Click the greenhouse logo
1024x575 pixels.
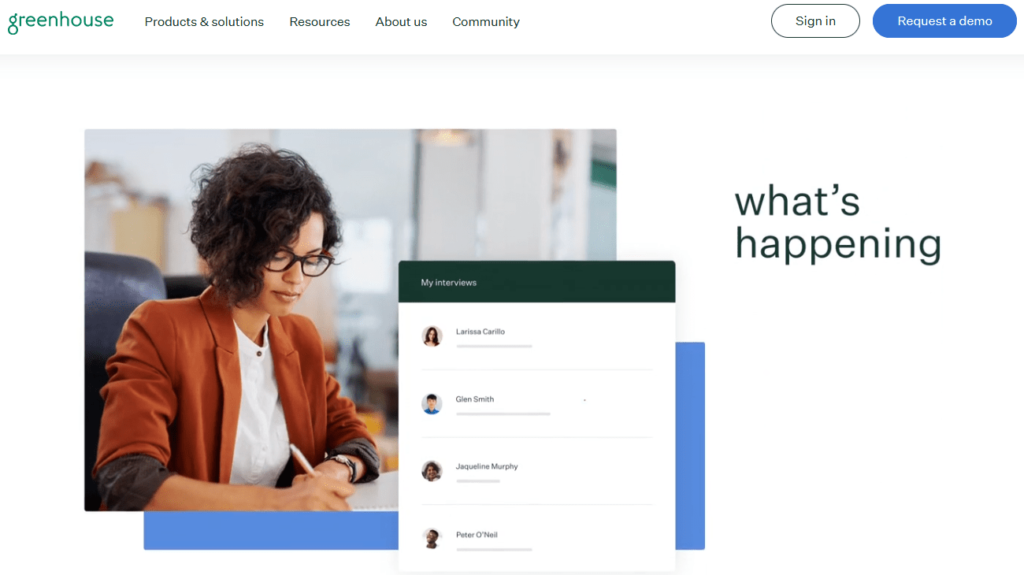(61, 22)
